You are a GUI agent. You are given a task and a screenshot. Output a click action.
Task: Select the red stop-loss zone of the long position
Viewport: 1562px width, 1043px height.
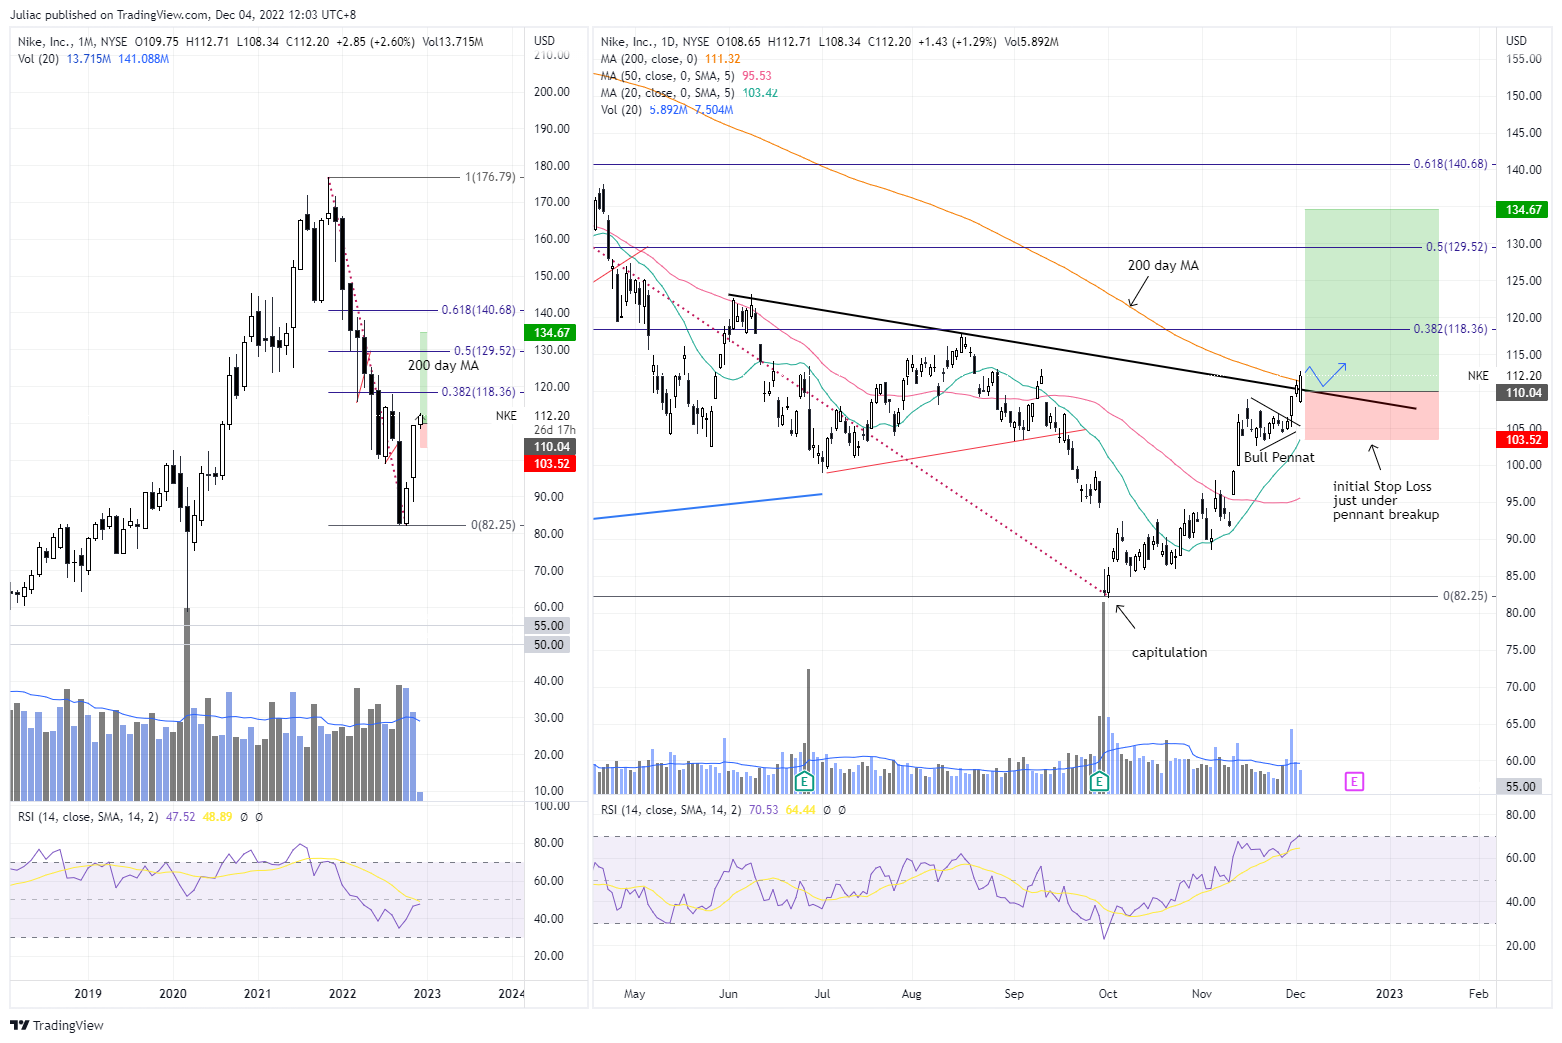pos(1372,416)
